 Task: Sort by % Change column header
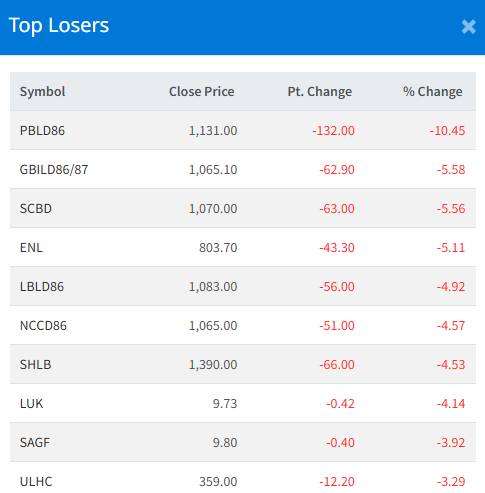[432, 91]
